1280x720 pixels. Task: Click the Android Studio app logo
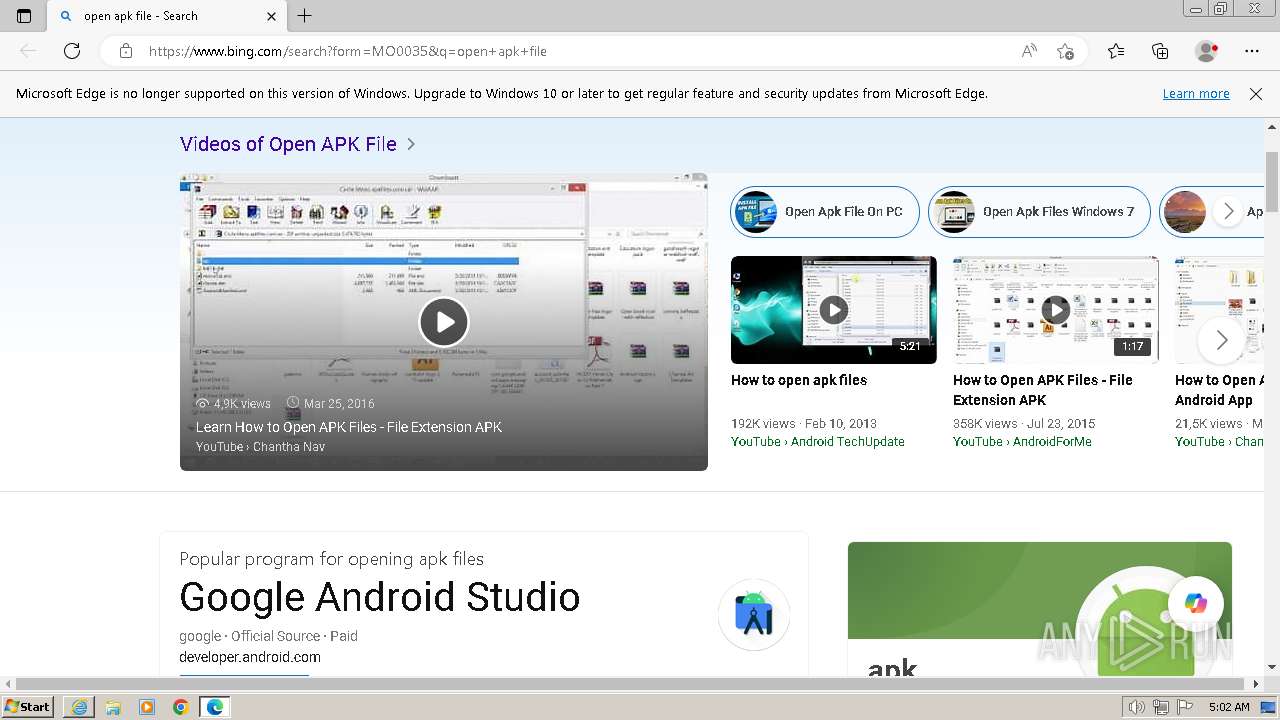pos(754,615)
